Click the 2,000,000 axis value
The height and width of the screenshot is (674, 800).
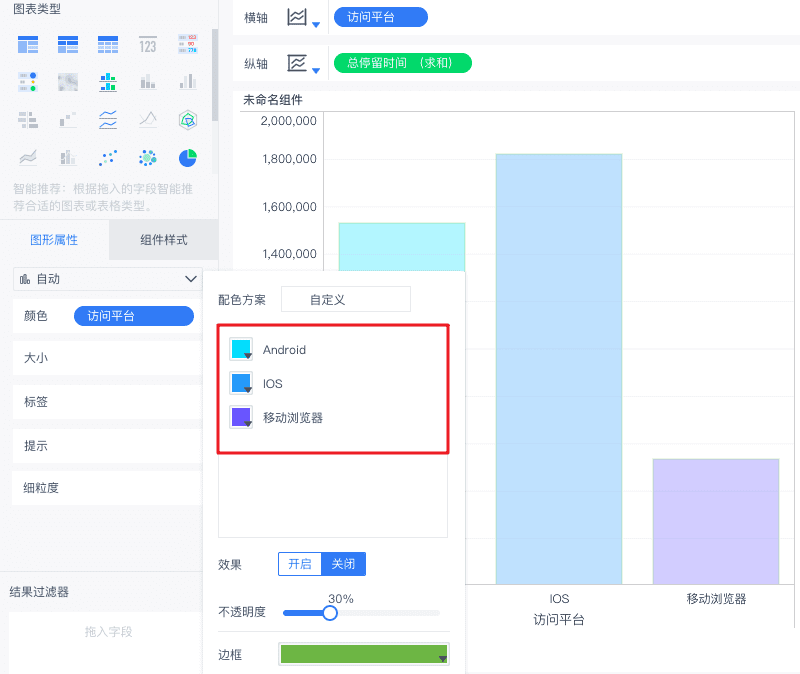288,121
